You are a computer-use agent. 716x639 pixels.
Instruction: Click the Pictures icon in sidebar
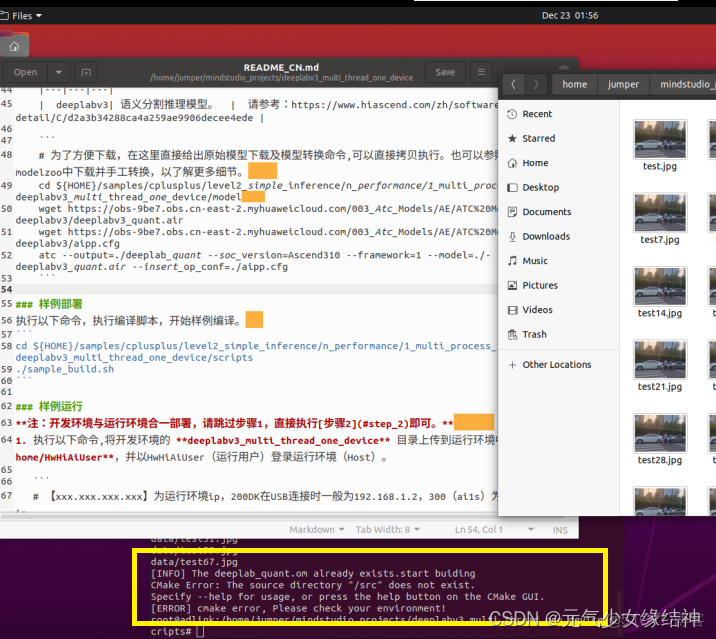coord(512,285)
